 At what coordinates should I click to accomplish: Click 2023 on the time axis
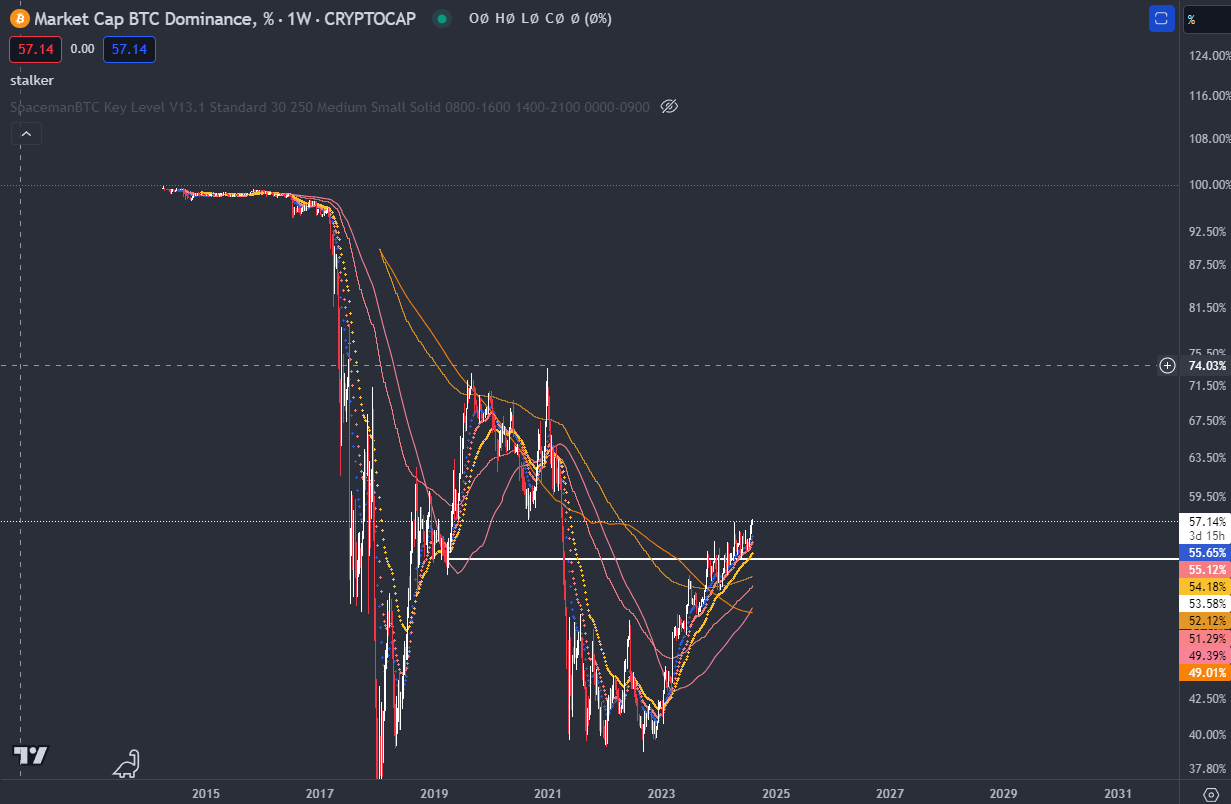[661, 793]
